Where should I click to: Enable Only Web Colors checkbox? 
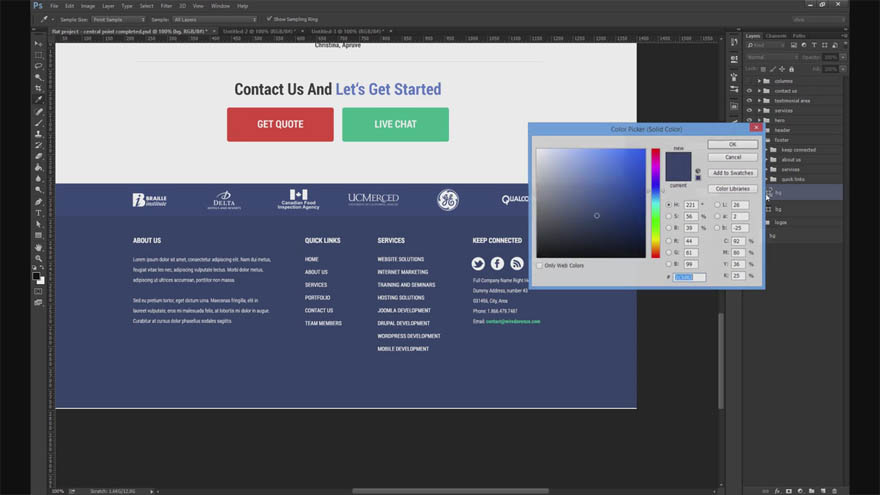point(539,265)
